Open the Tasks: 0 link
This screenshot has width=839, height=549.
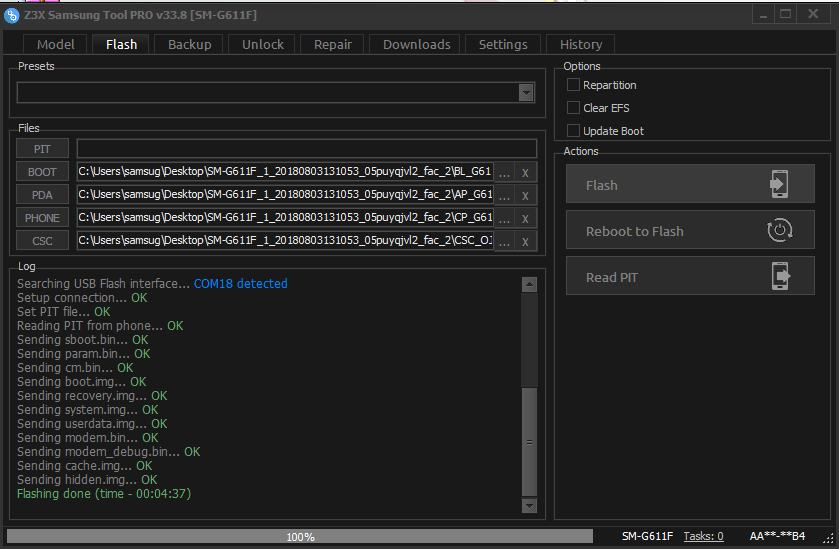pyautogui.click(x=703, y=536)
